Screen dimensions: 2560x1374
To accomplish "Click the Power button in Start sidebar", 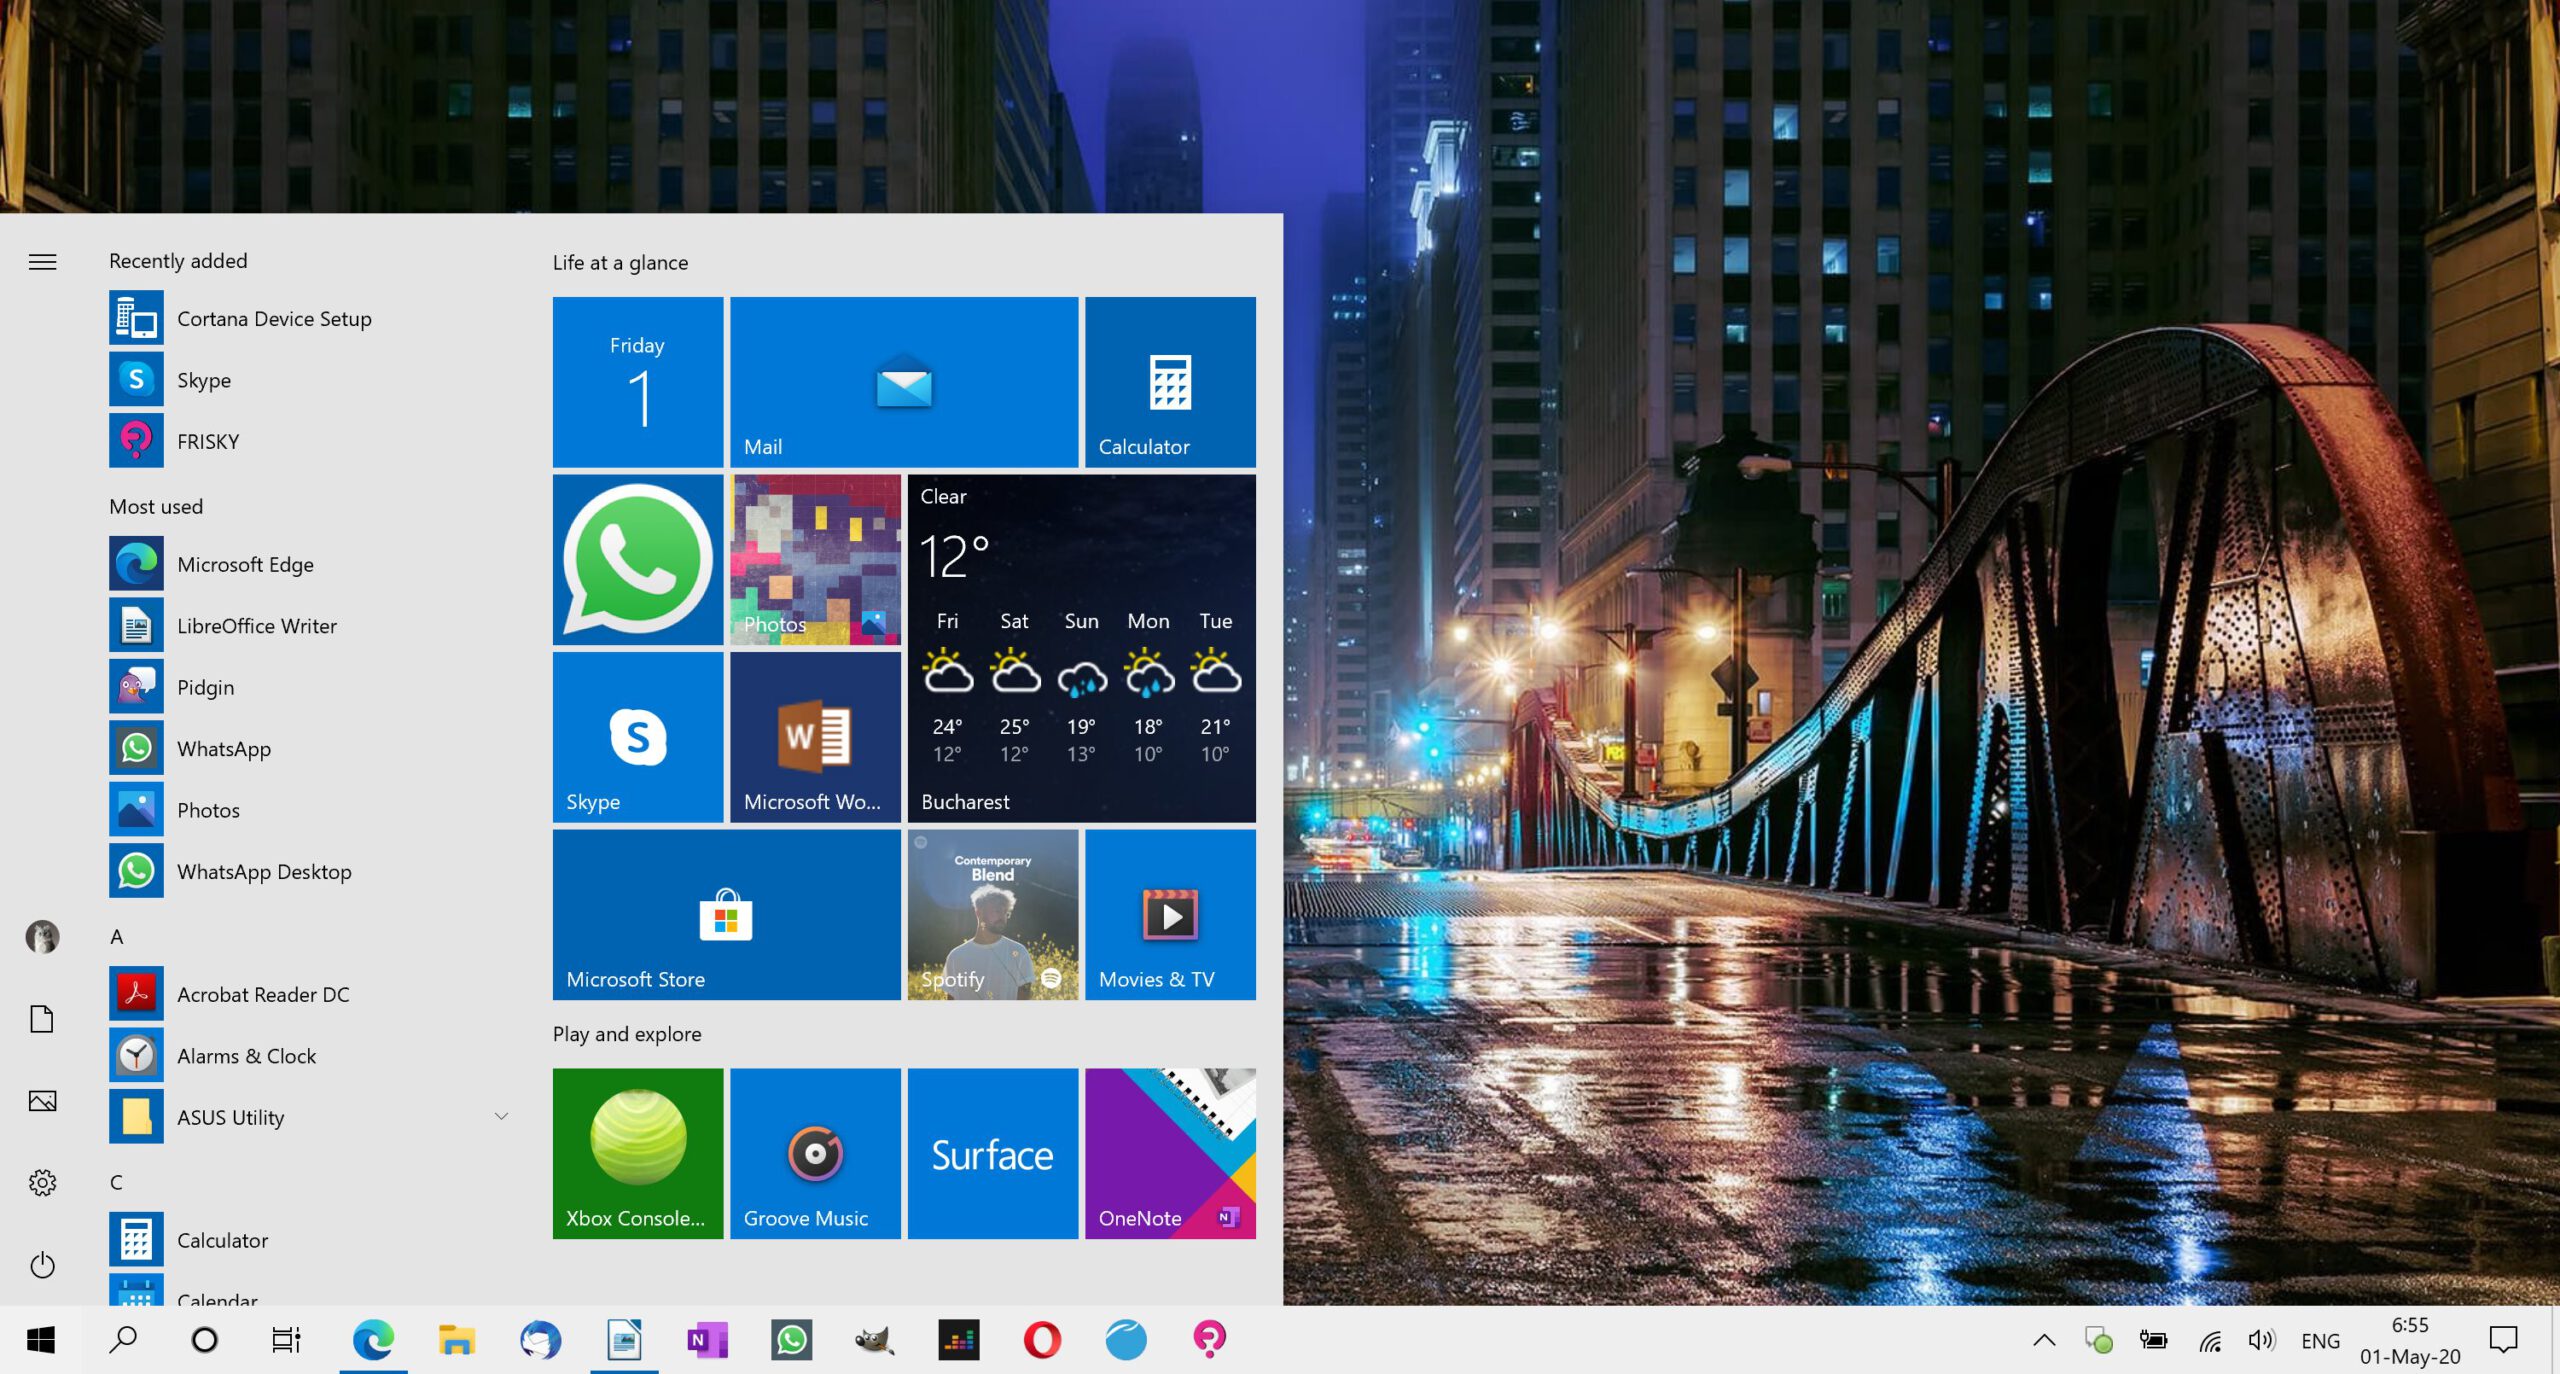I will [42, 1265].
